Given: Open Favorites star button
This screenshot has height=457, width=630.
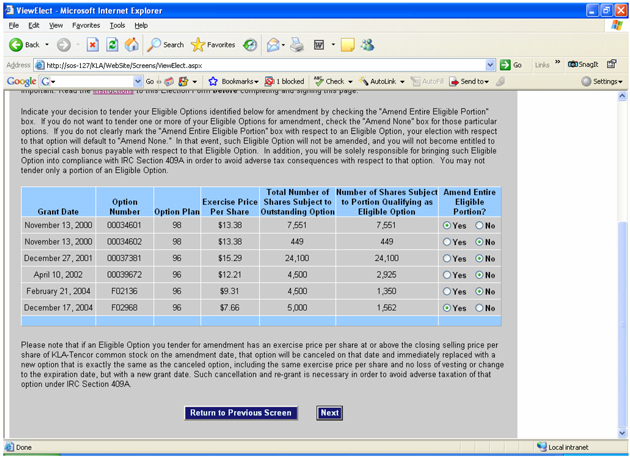Looking at the screenshot, I should click(213, 45).
